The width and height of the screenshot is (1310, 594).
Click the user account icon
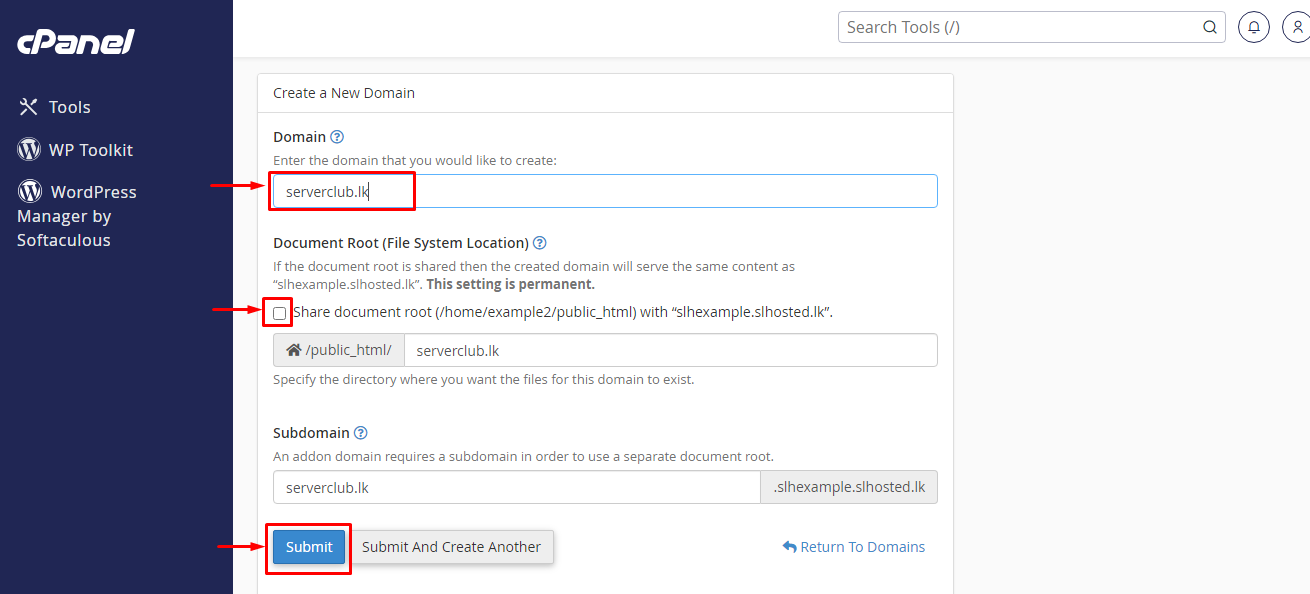click(x=1297, y=27)
